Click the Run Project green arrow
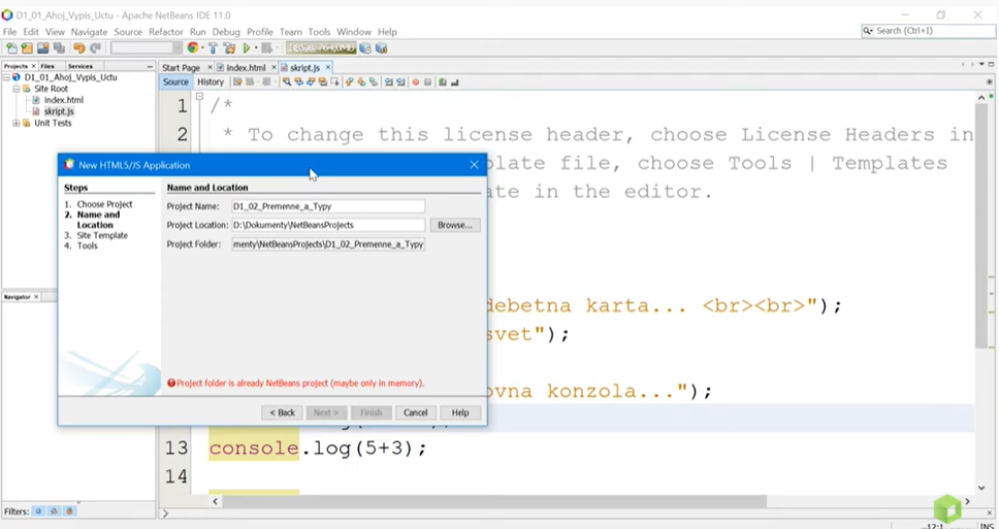 (246, 48)
